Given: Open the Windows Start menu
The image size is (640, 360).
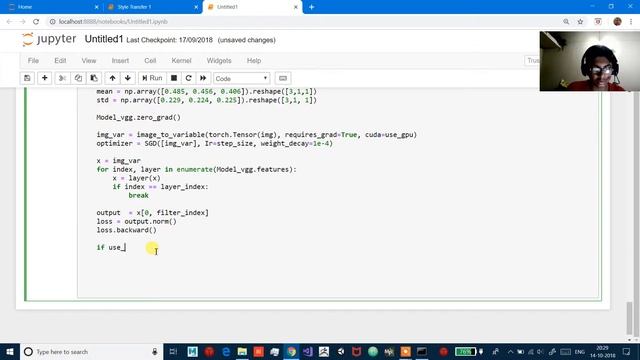Looking at the screenshot, I should tap(10, 351).
